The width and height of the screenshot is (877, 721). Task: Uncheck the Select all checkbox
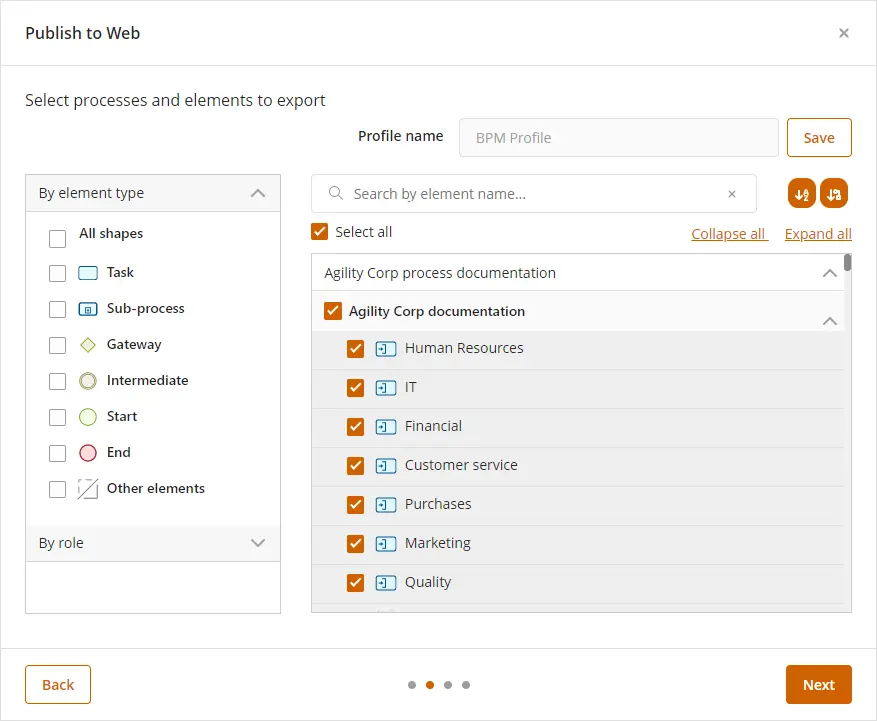pyautogui.click(x=319, y=232)
